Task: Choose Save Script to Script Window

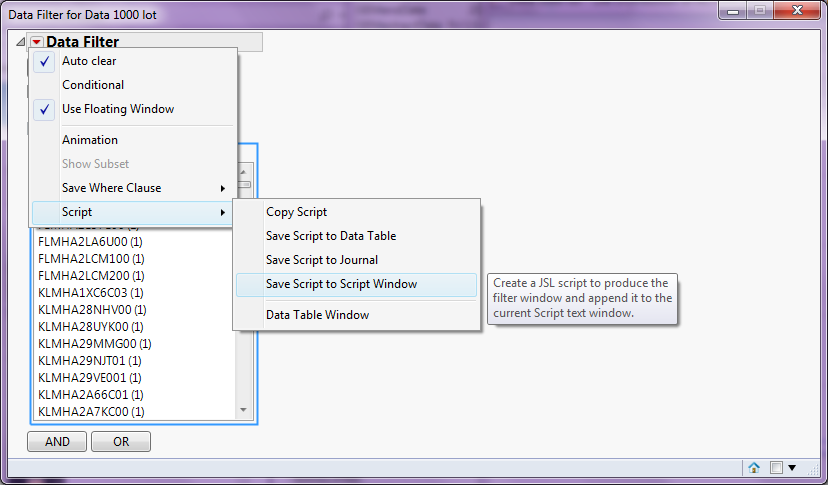Action: [x=356, y=284]
